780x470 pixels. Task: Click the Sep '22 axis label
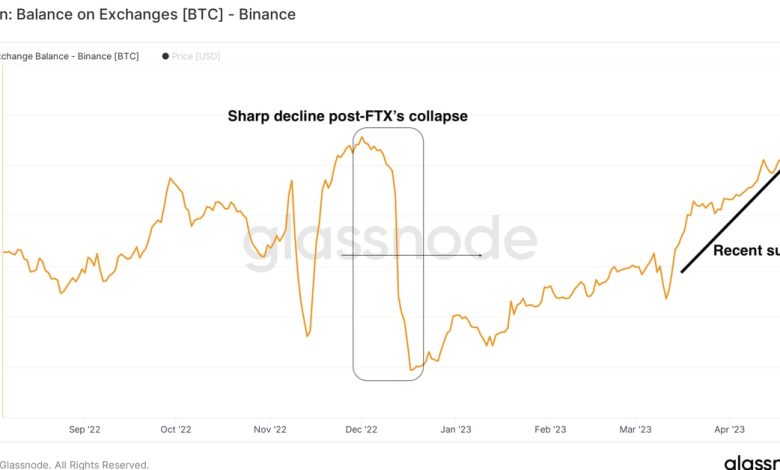coord(84,429)
